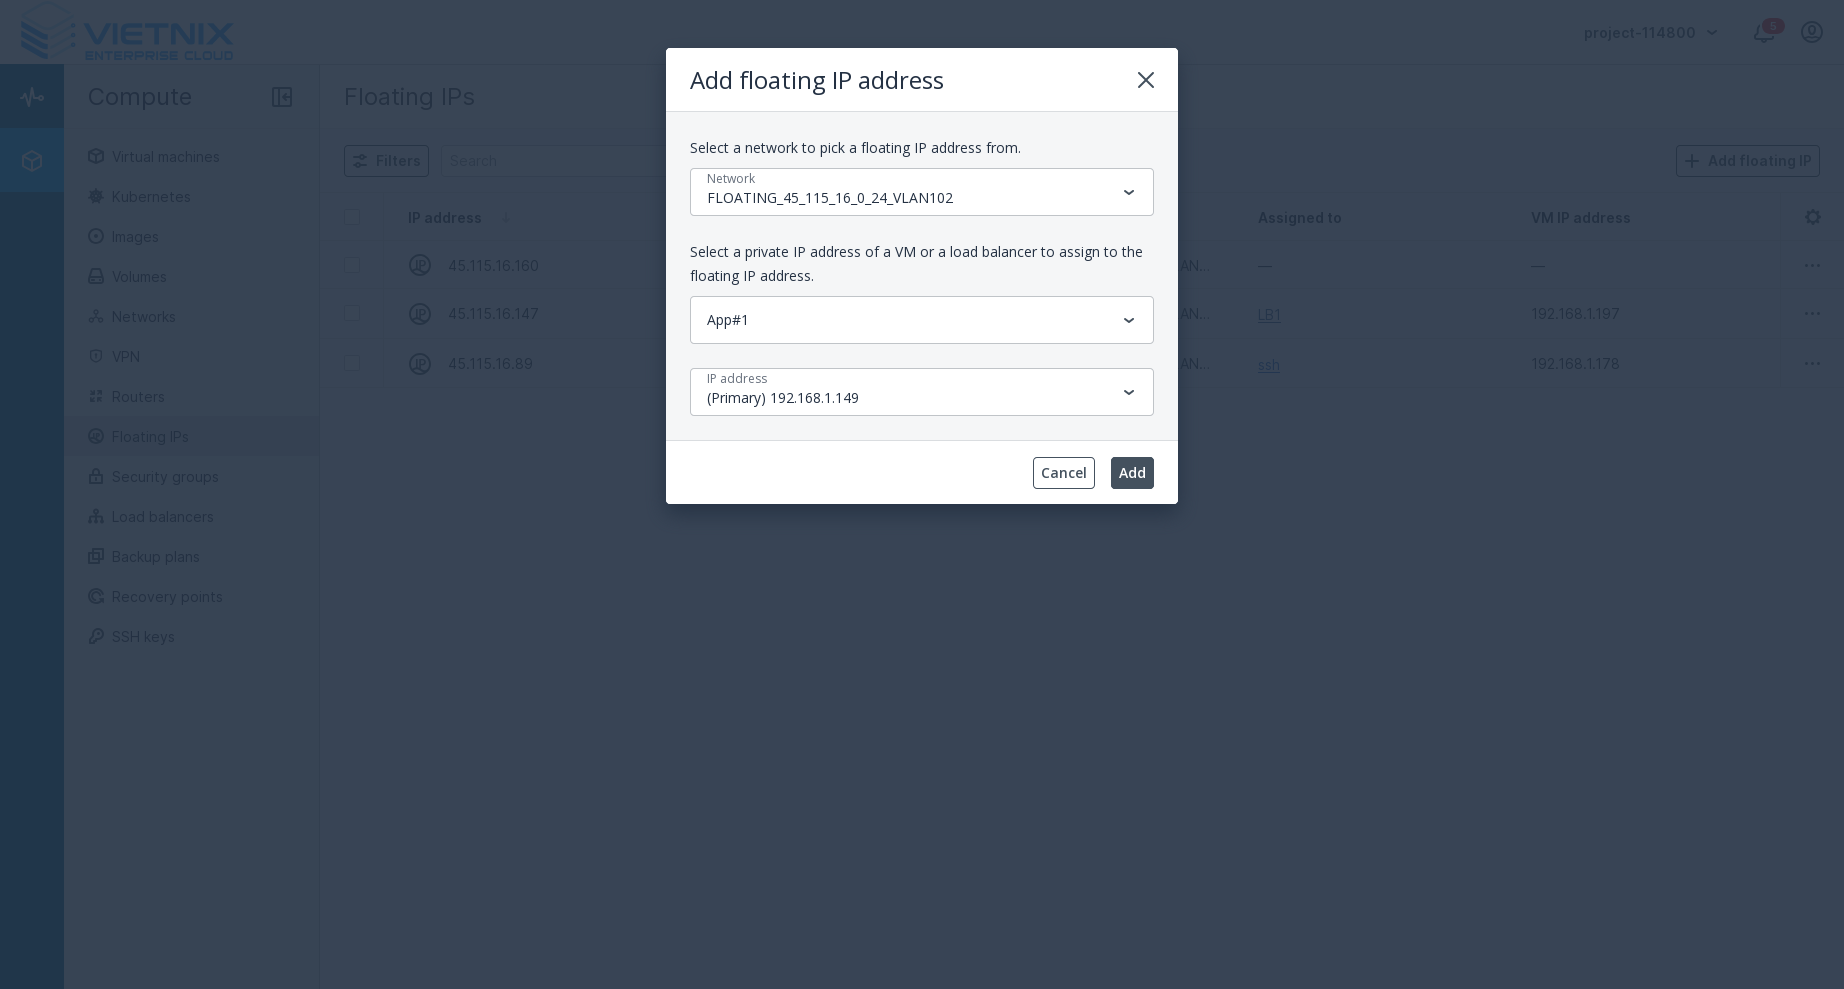
Task: Click the Compute cube icon in left rail
Action: [x=32, y=160]
